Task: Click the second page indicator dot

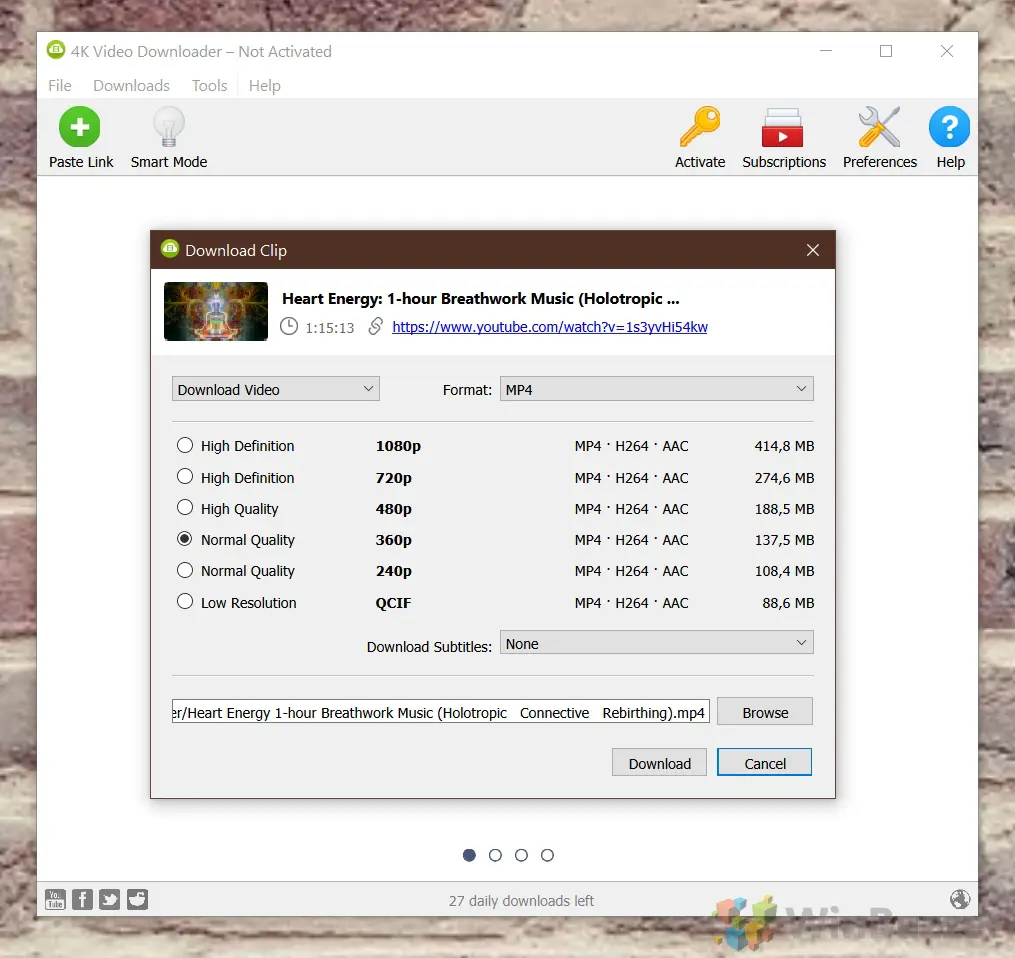Action: [x=495, y=855]
